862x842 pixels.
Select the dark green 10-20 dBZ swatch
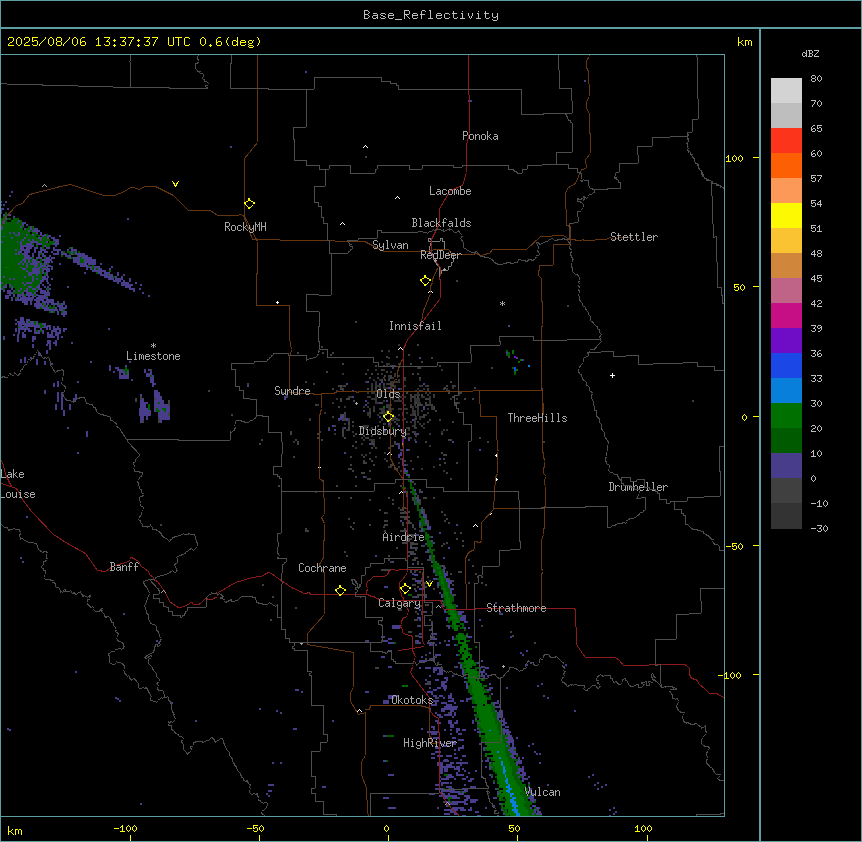point(786,440)
